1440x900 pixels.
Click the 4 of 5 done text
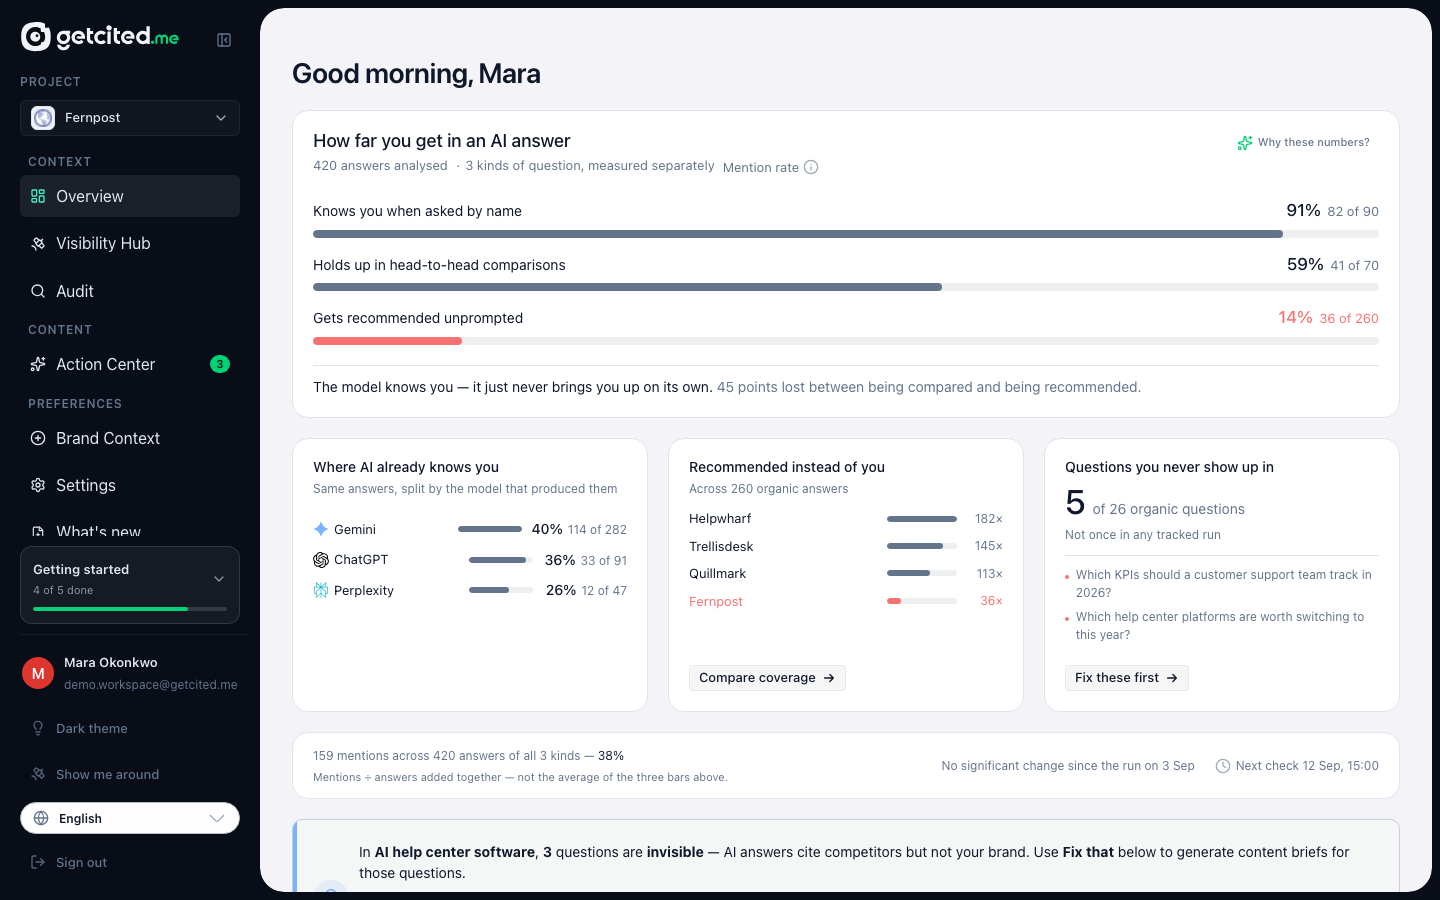63,590
